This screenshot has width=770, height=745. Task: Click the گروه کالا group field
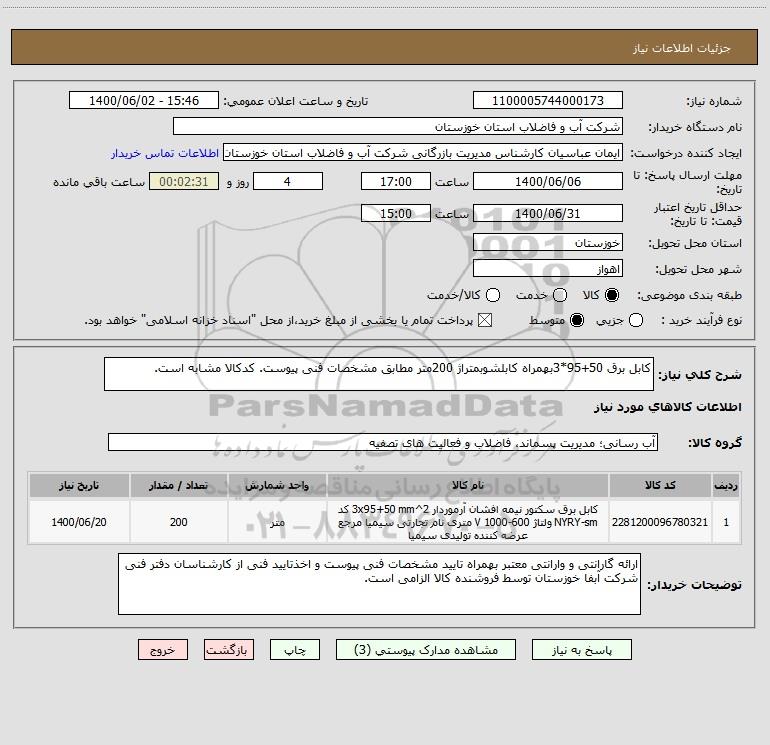pos(383,442)
